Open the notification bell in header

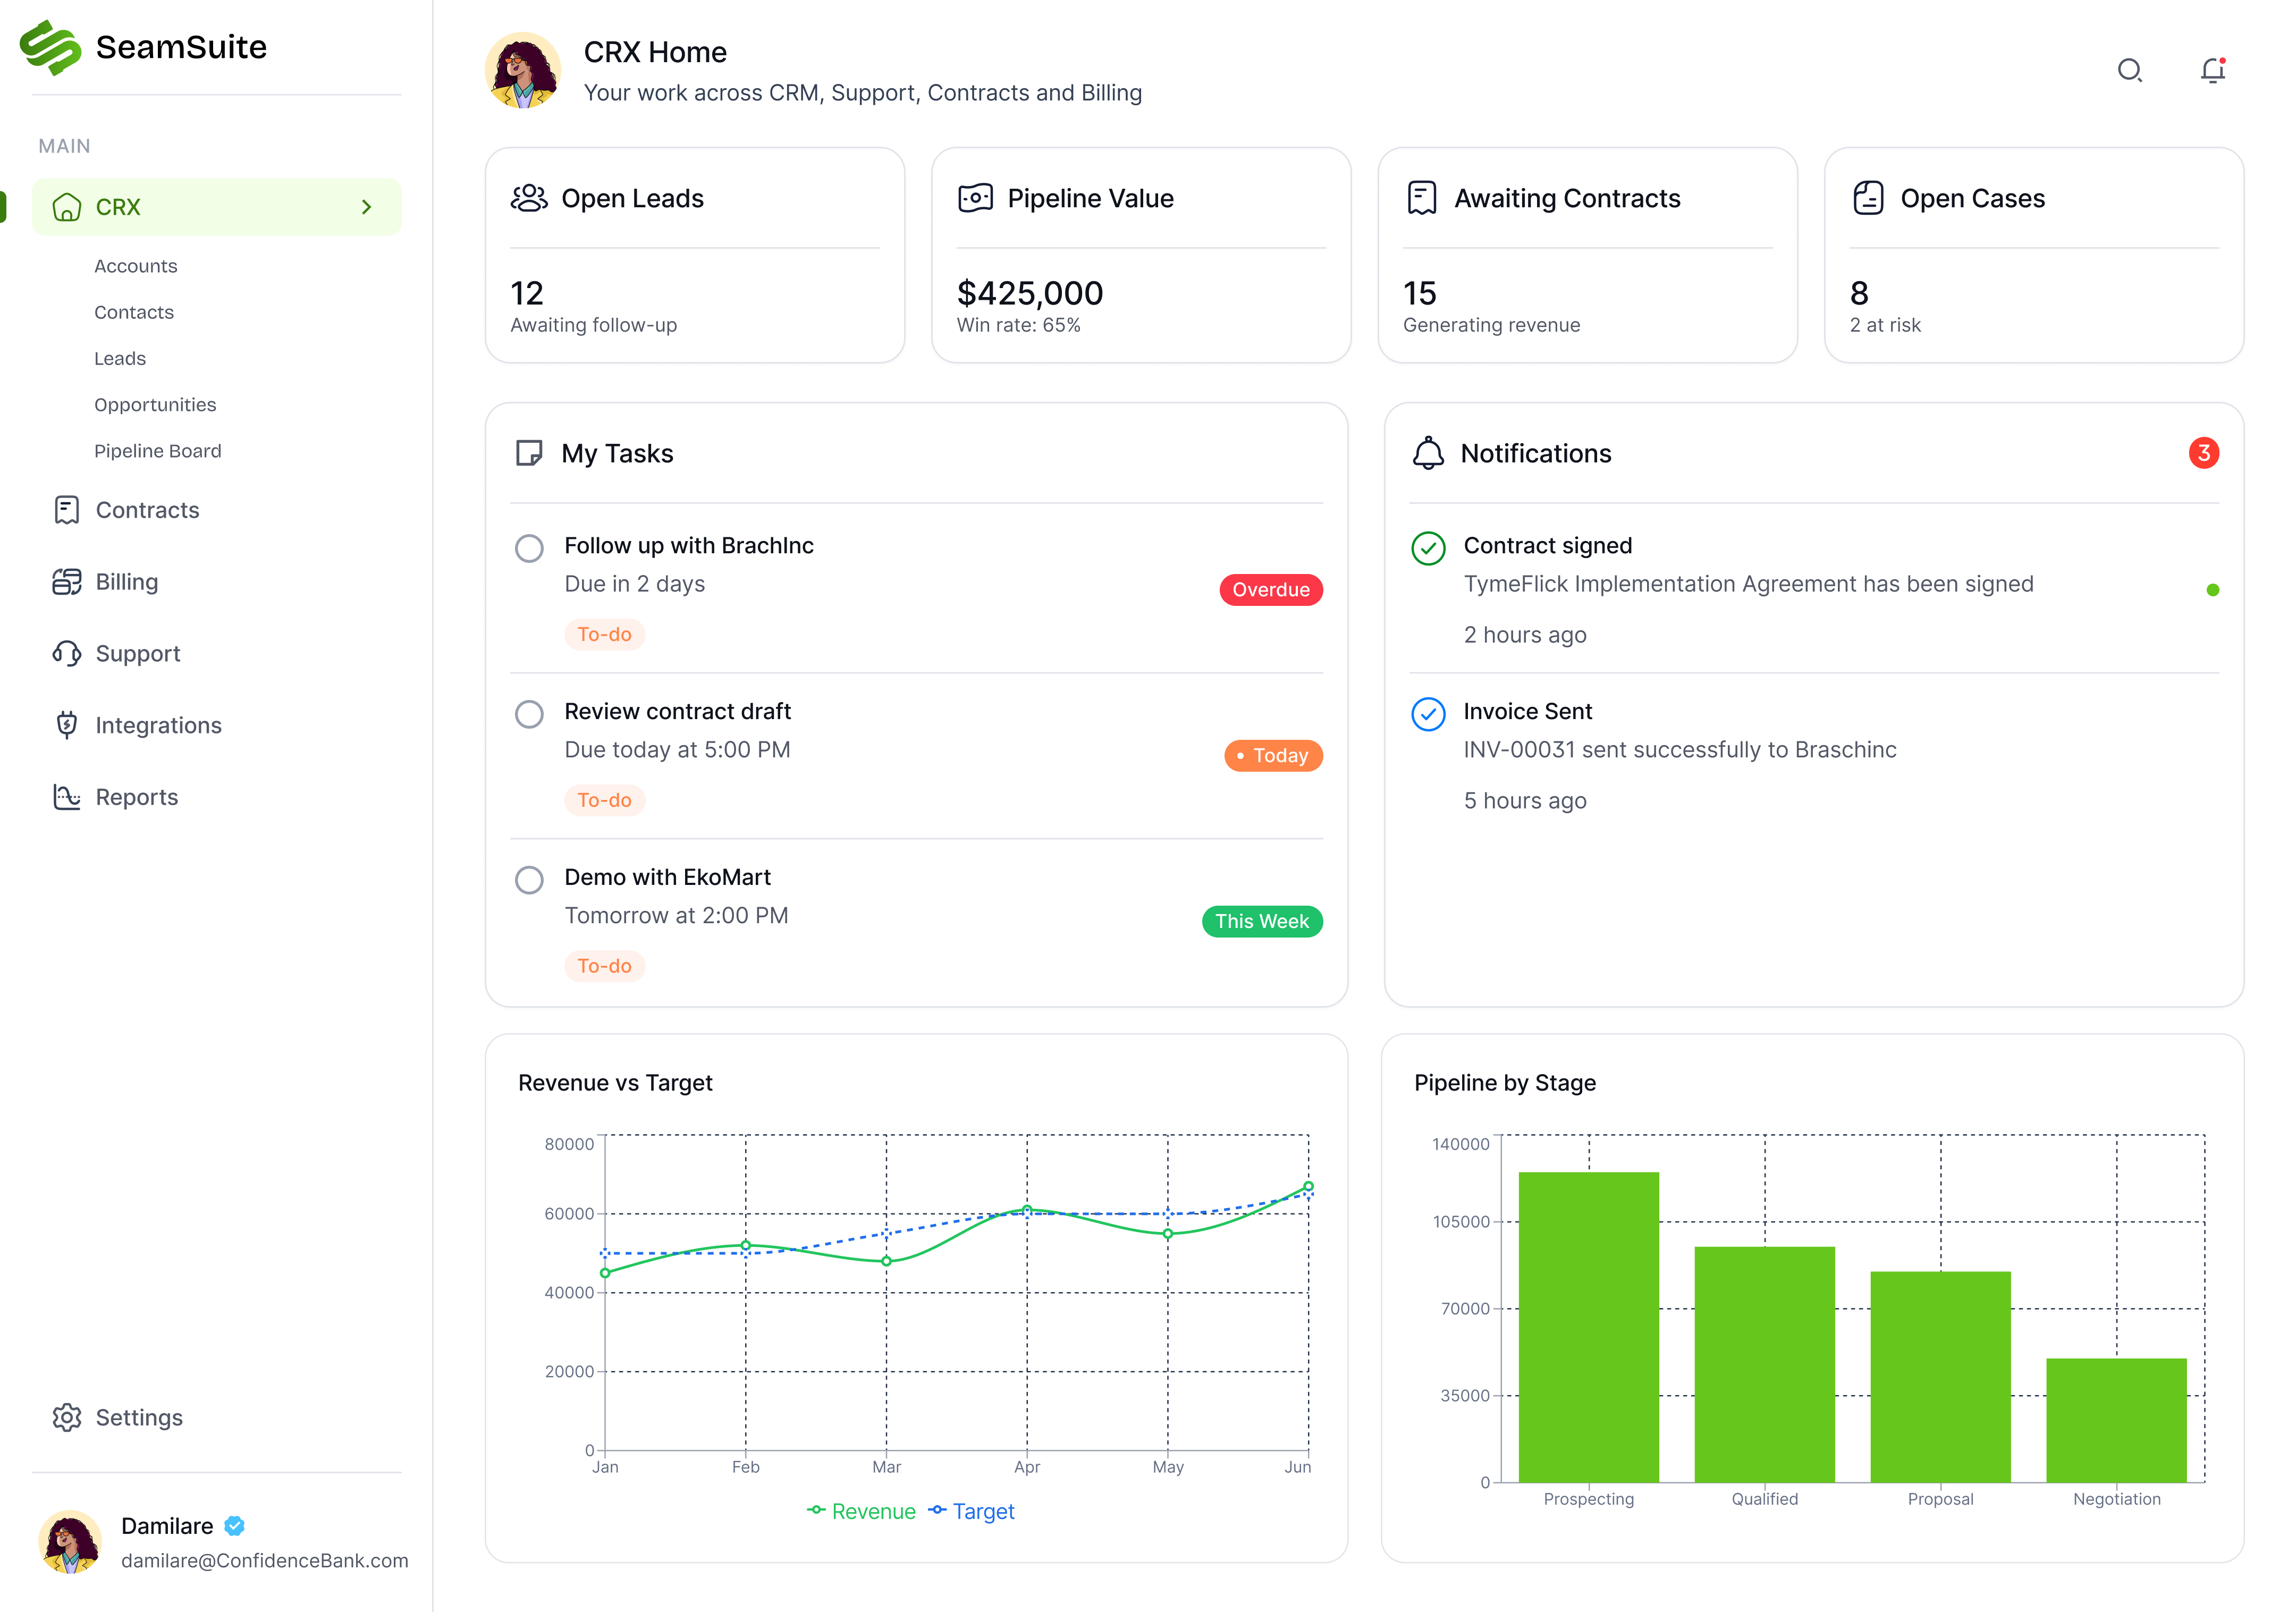coord(2213,70)
